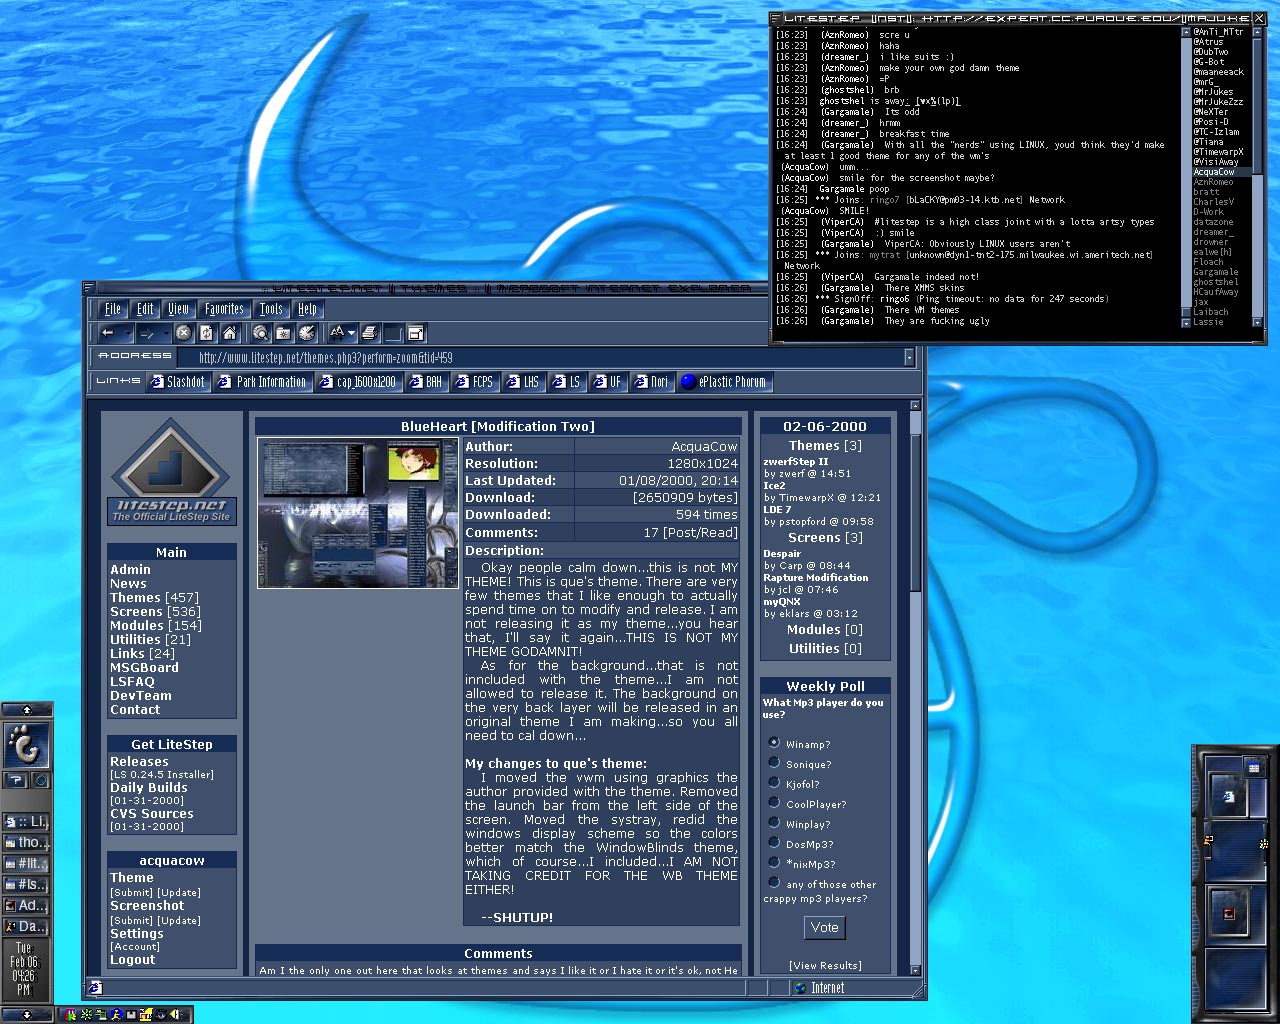The width and height of the screenshot is (1280, 1024).
Task: Open the MSGBoard link in the Main menu
Action: click(144, 667)
